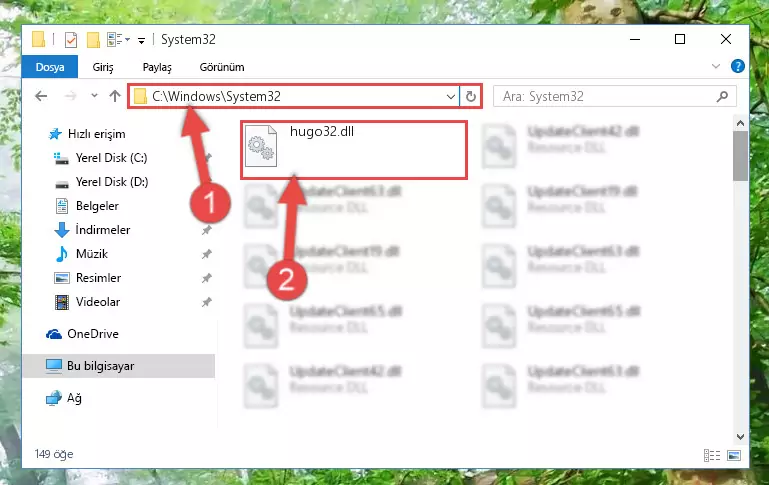The image size is (769, 485).
Task: Refresh the System32 folder view
Action: [471, 97]
